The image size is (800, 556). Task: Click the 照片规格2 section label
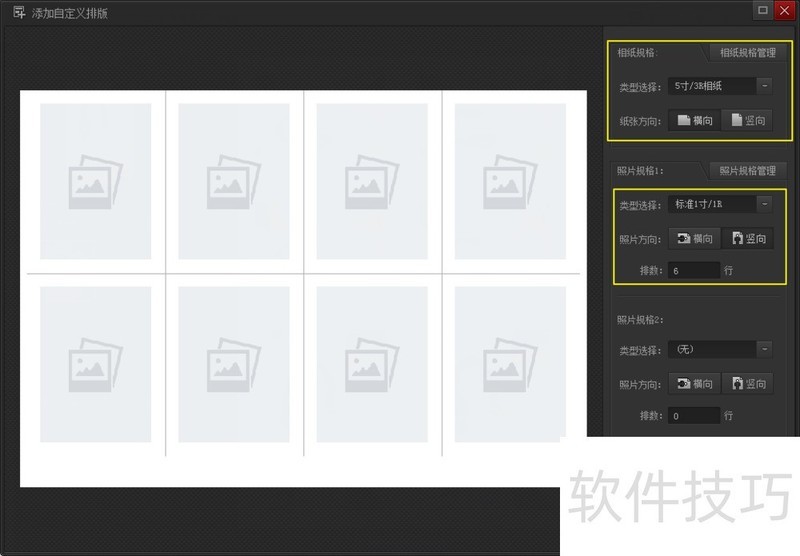pos(640,320)
